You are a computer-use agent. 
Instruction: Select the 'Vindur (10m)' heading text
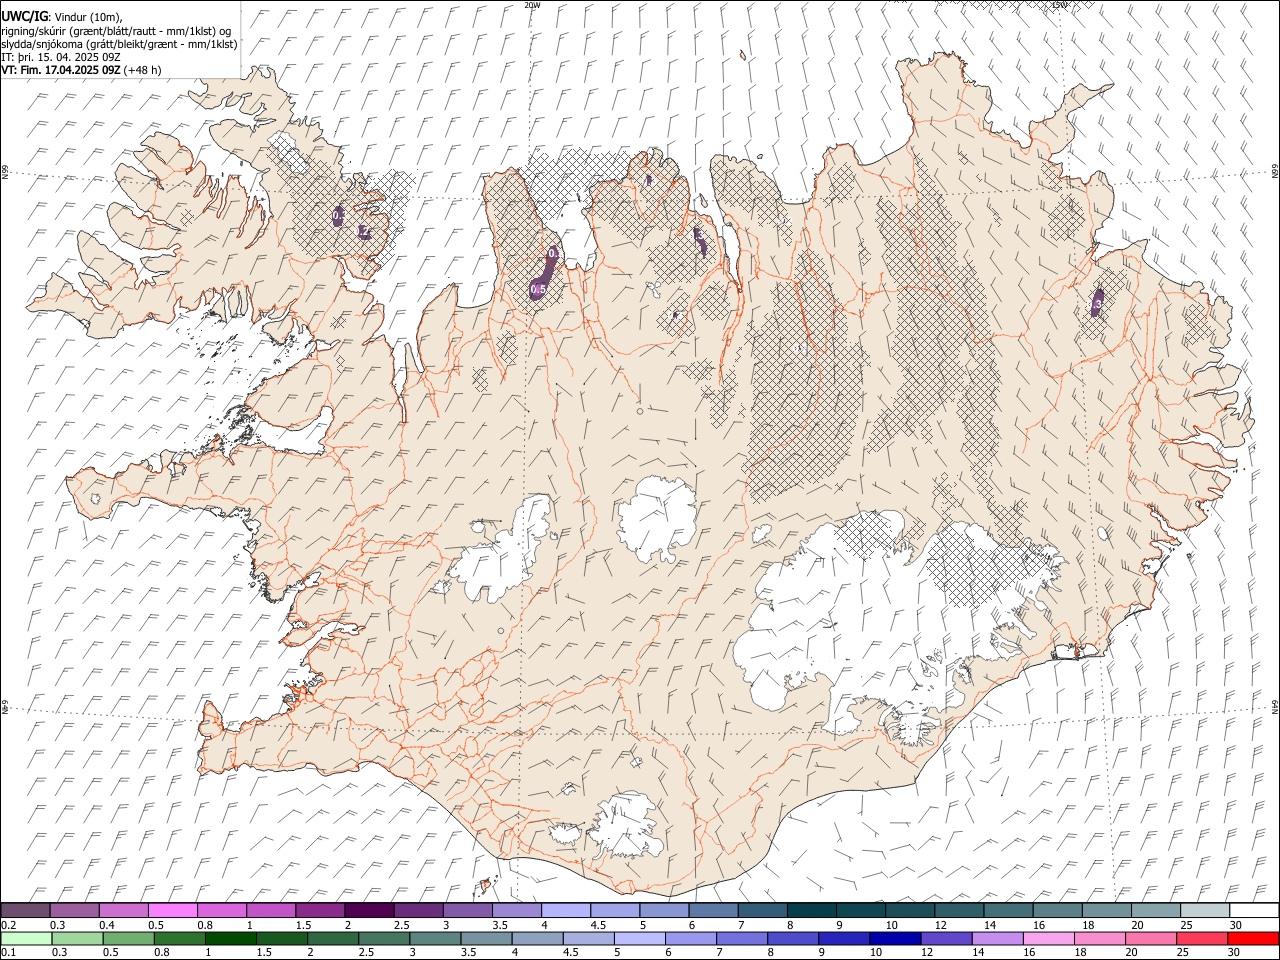pos(87,17)
